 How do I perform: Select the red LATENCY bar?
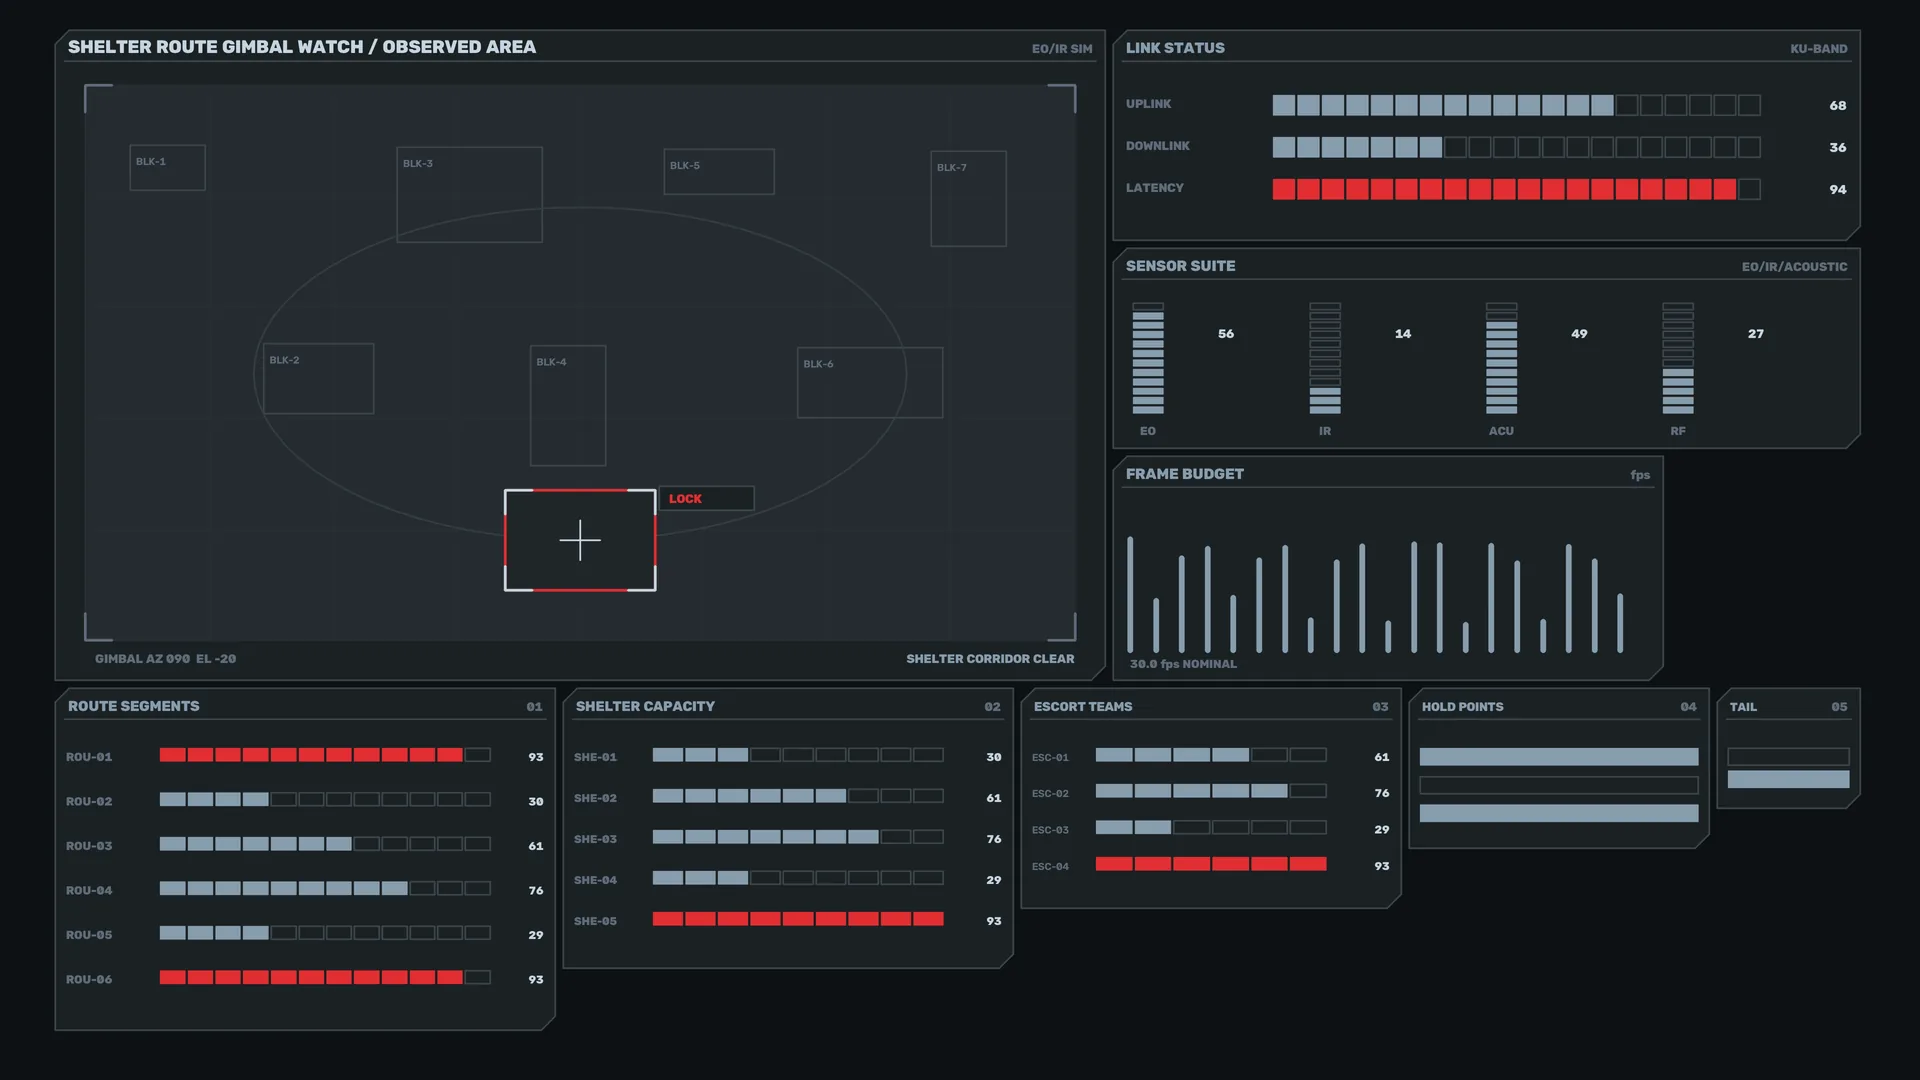click(x=1516, y=189)
